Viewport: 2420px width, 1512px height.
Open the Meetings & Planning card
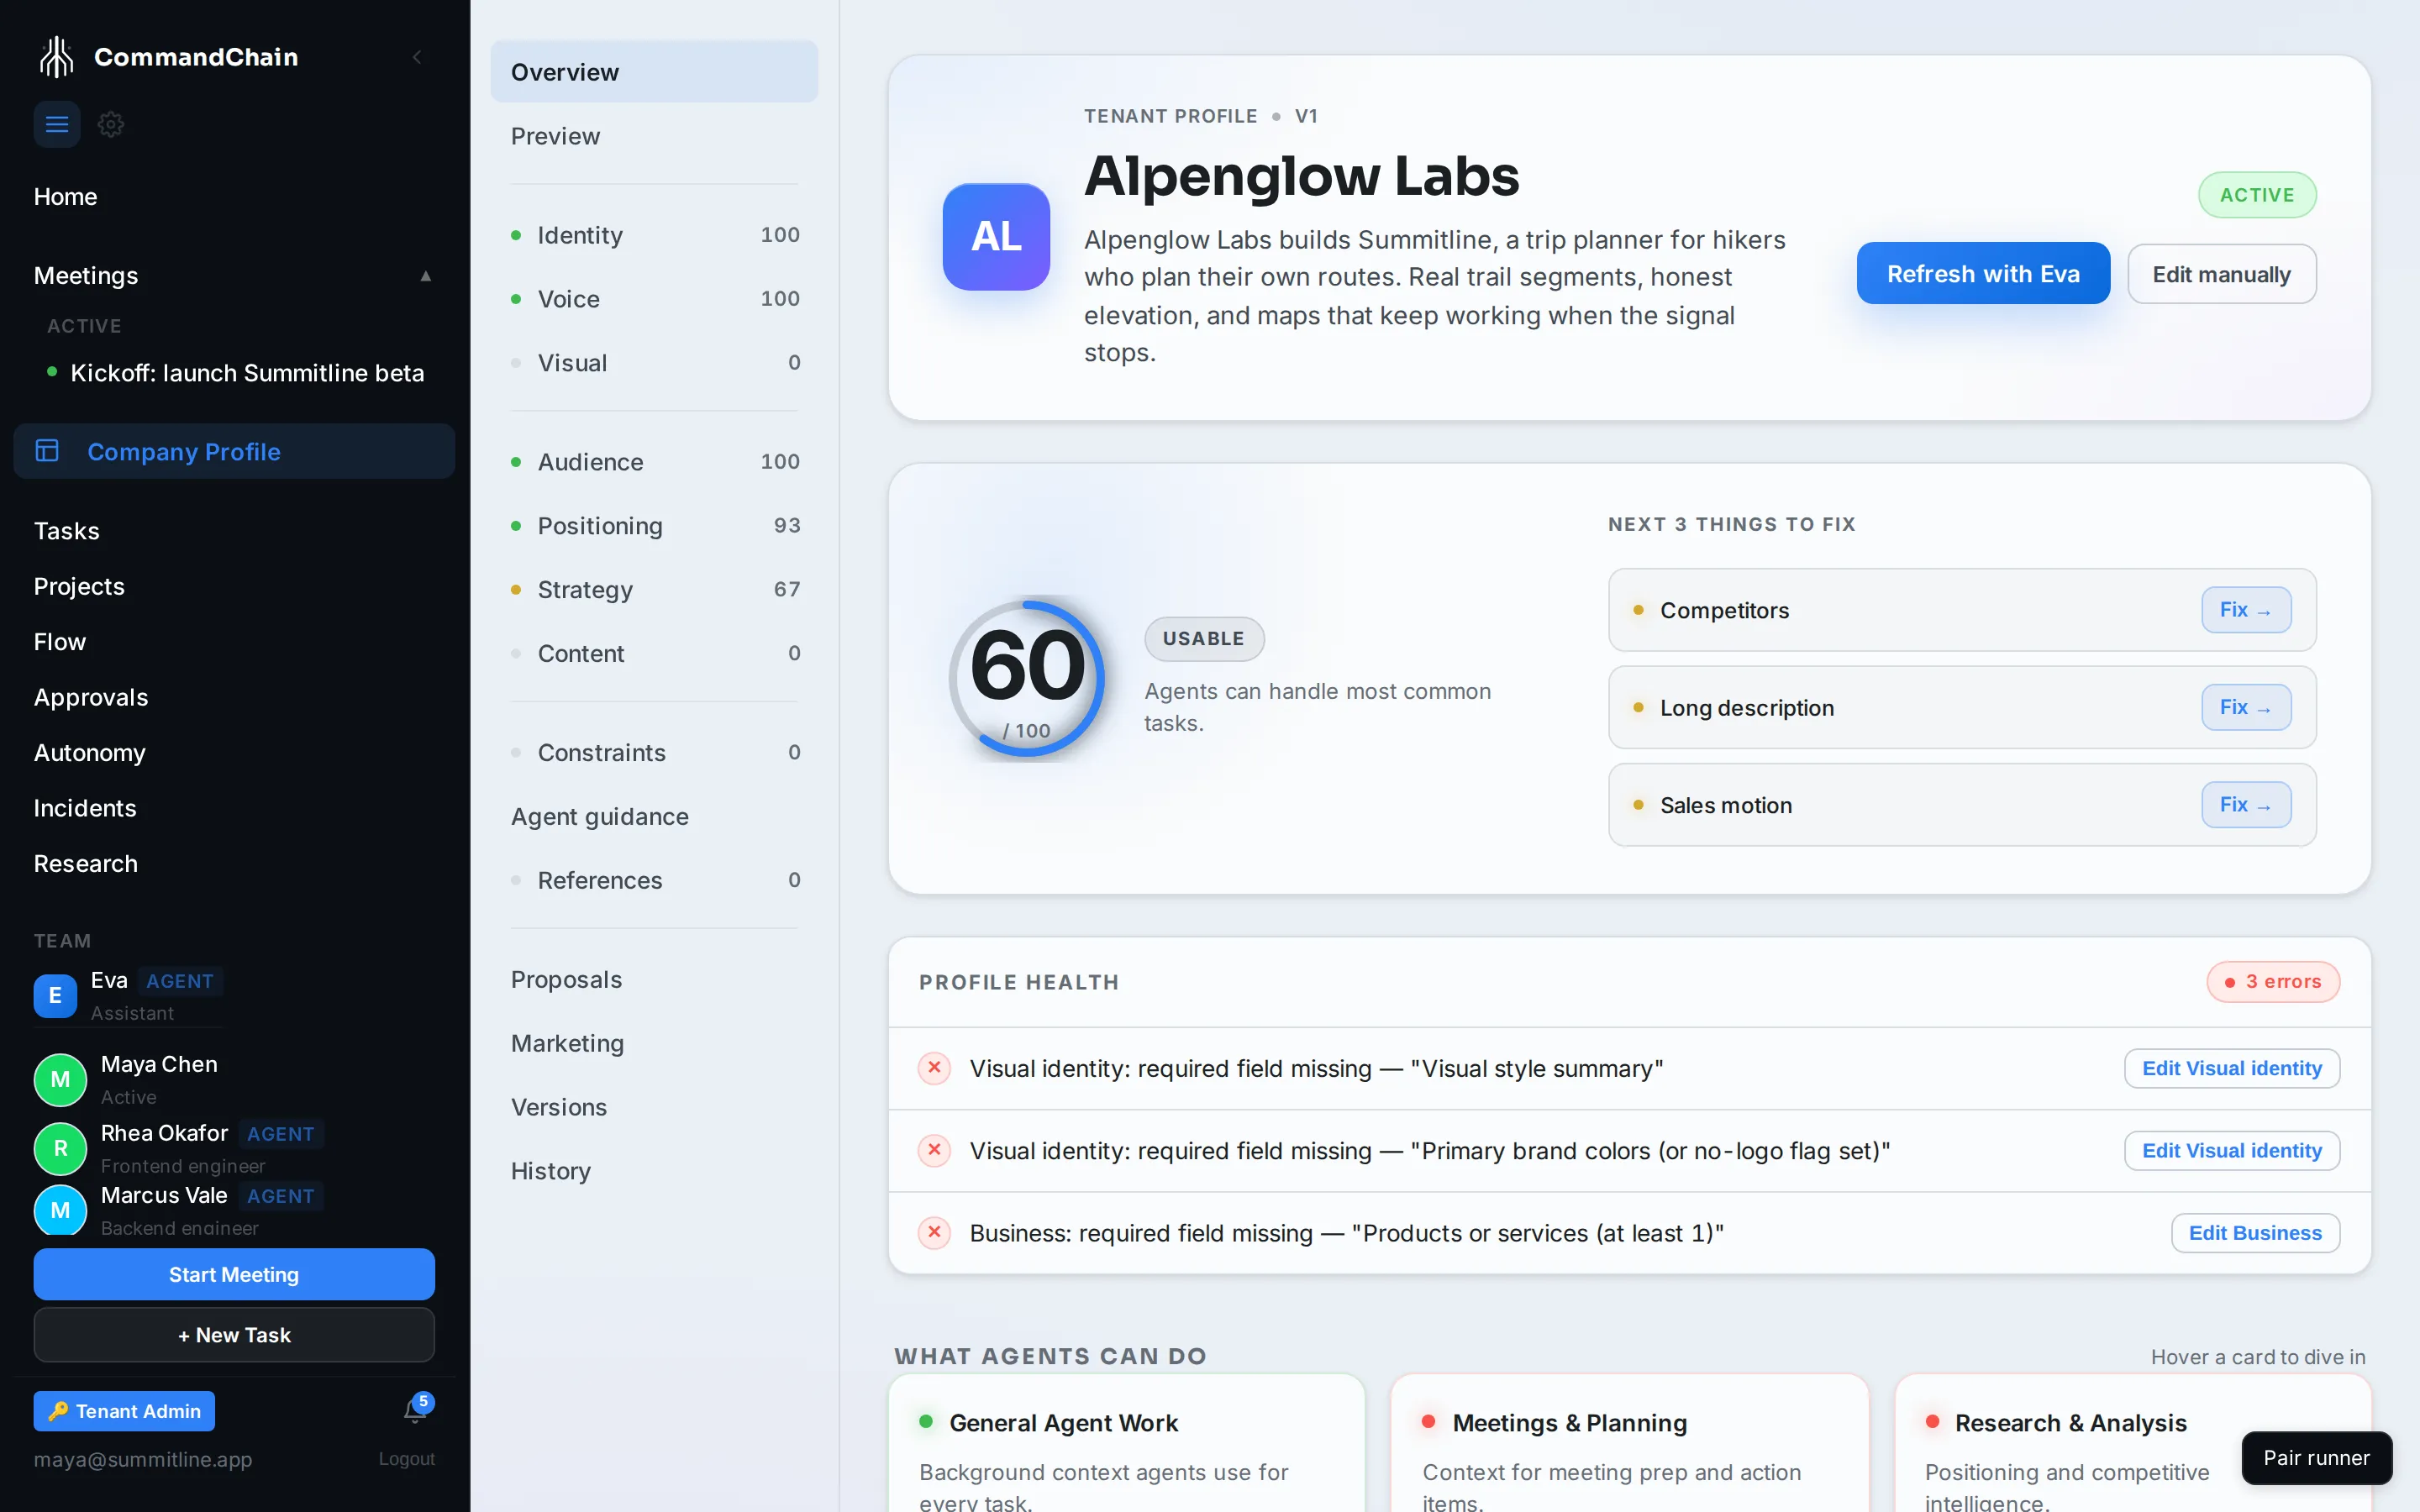tap(1629, 1444)
